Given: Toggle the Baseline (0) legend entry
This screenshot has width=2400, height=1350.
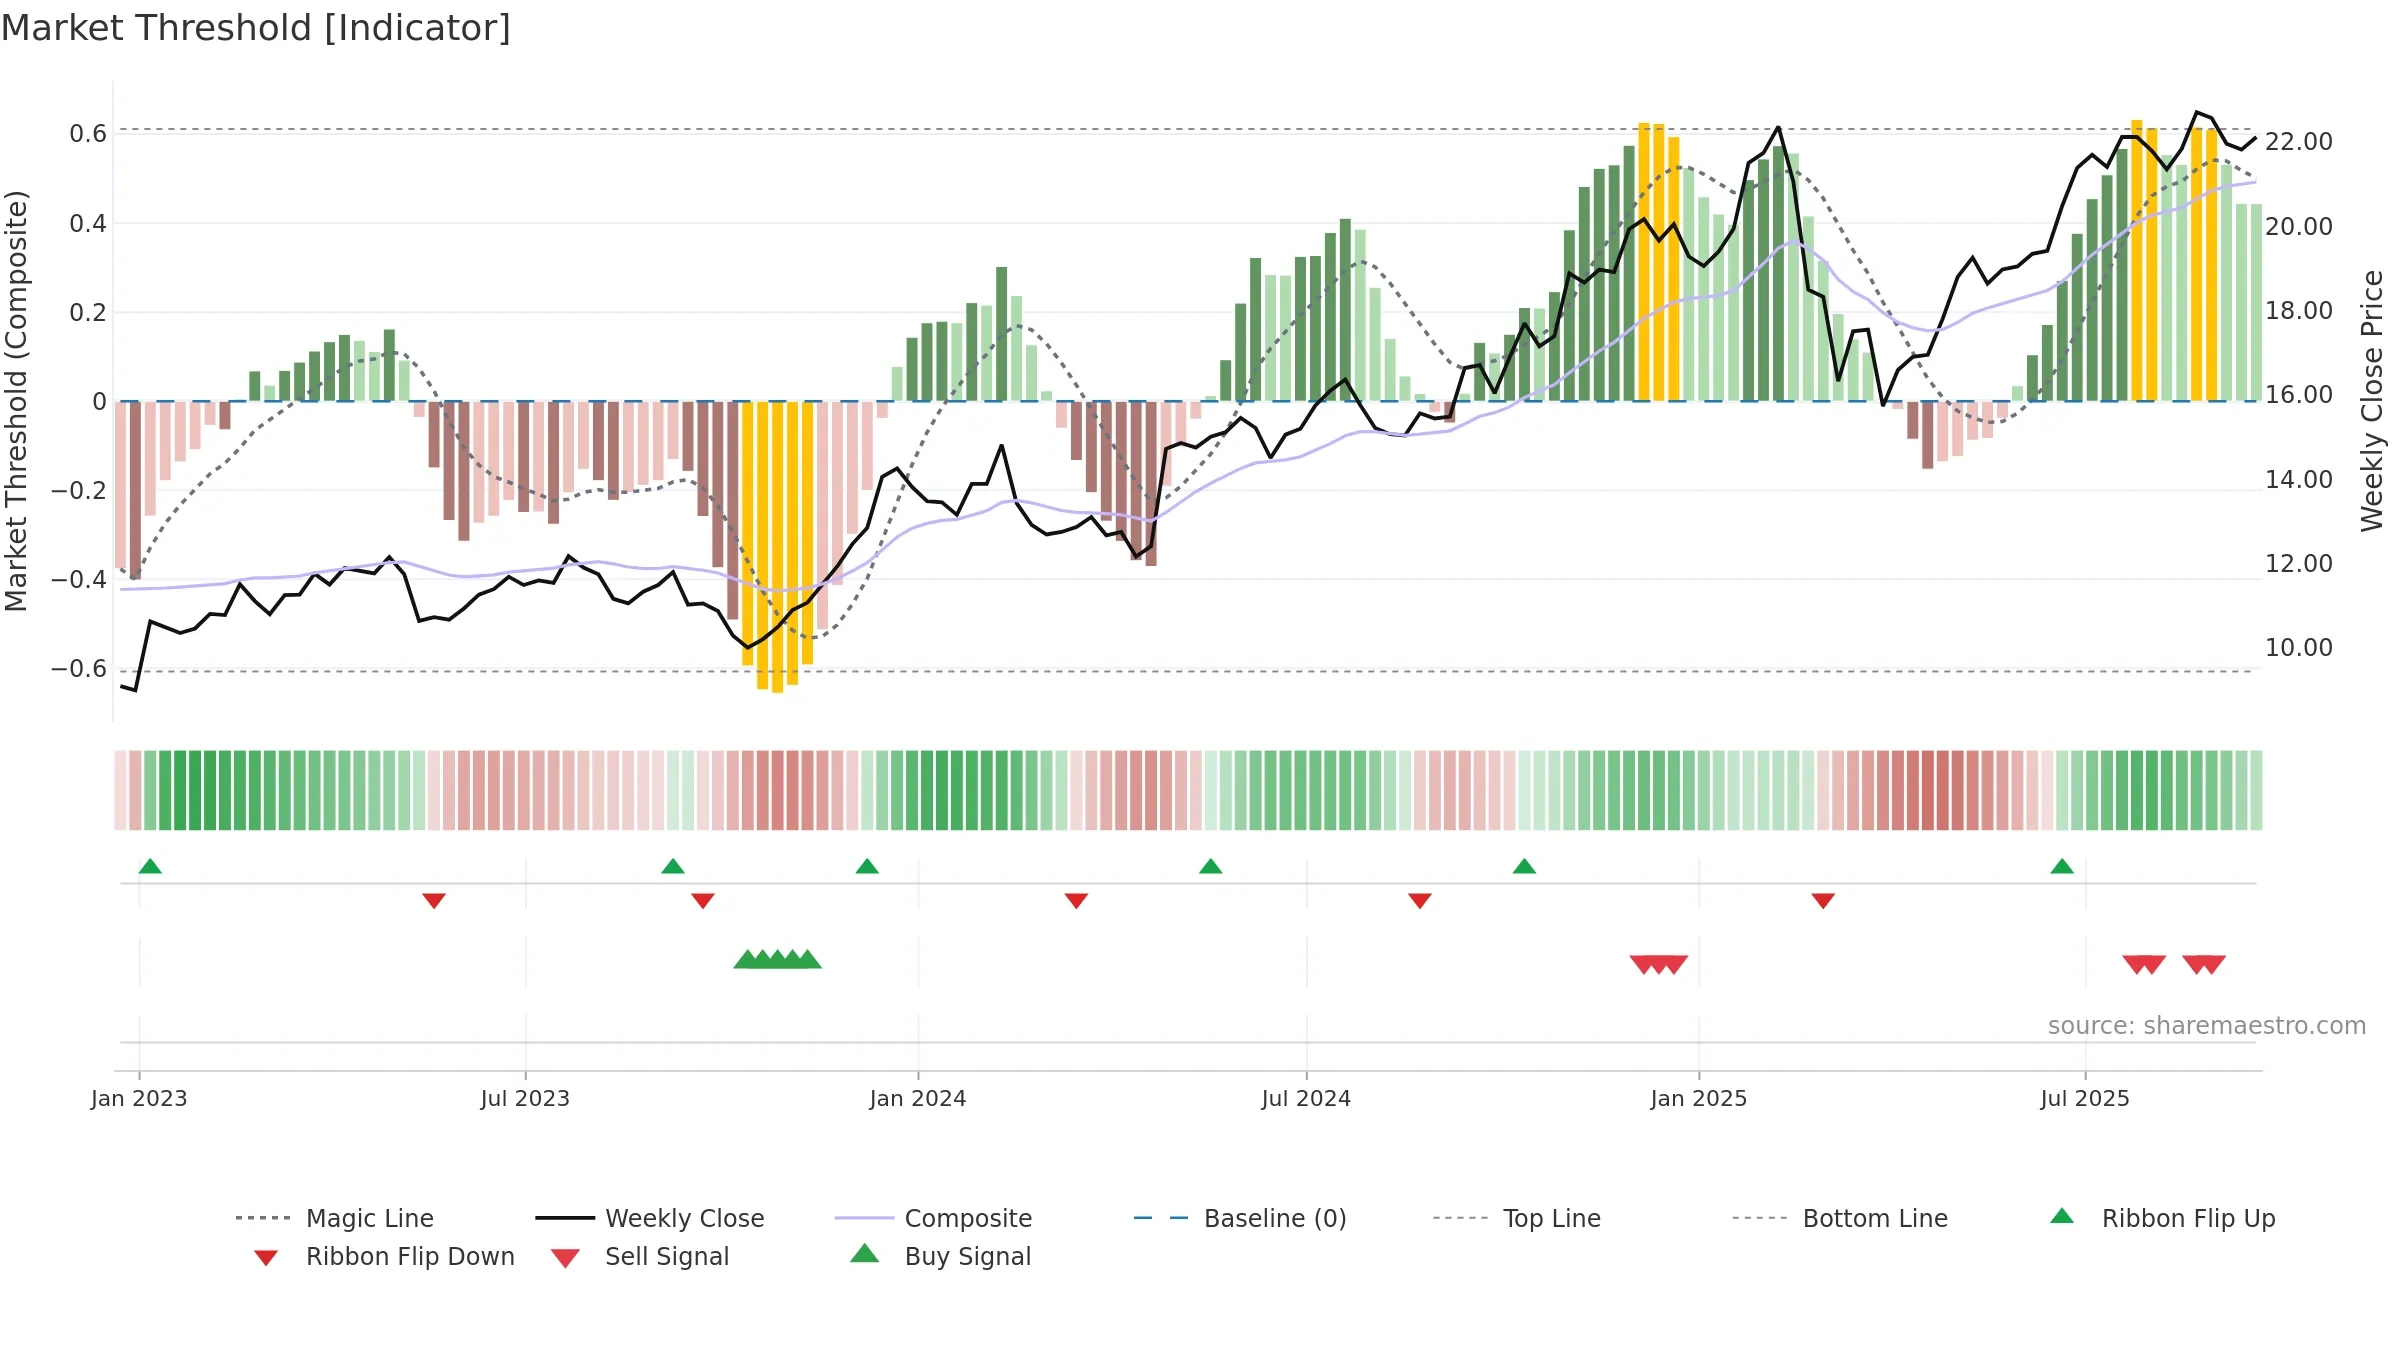Looking at the screenshot, I should [1240, 1218].
